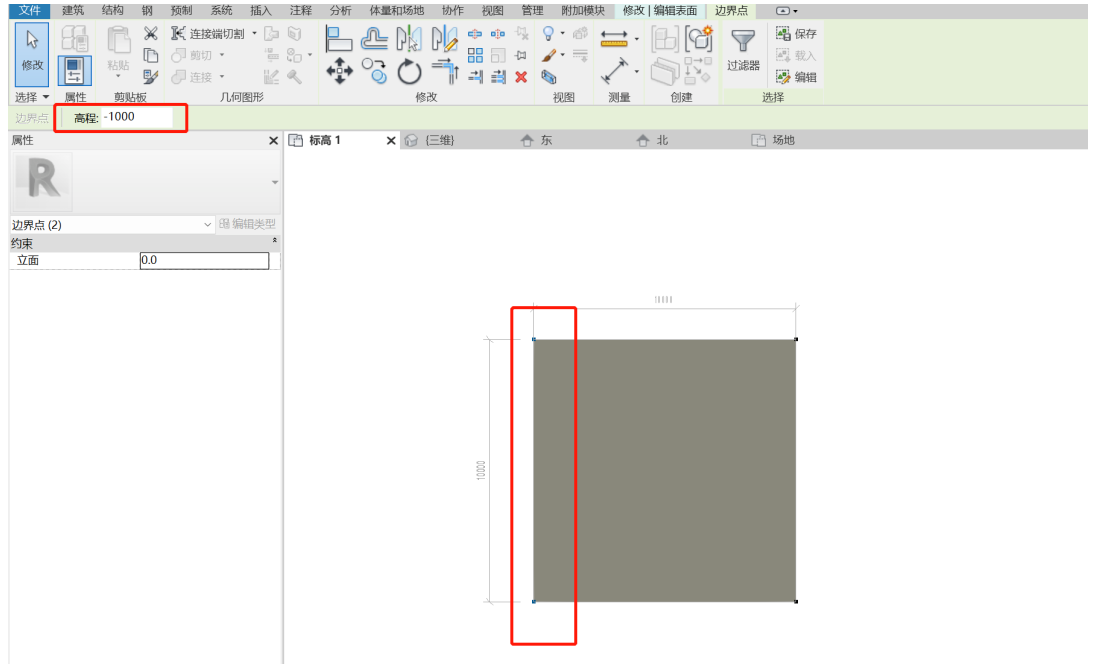Click the Offset tool icon
Viewport: 1103px width, 664px height.
pyautogui.click(x=374, y=39)
